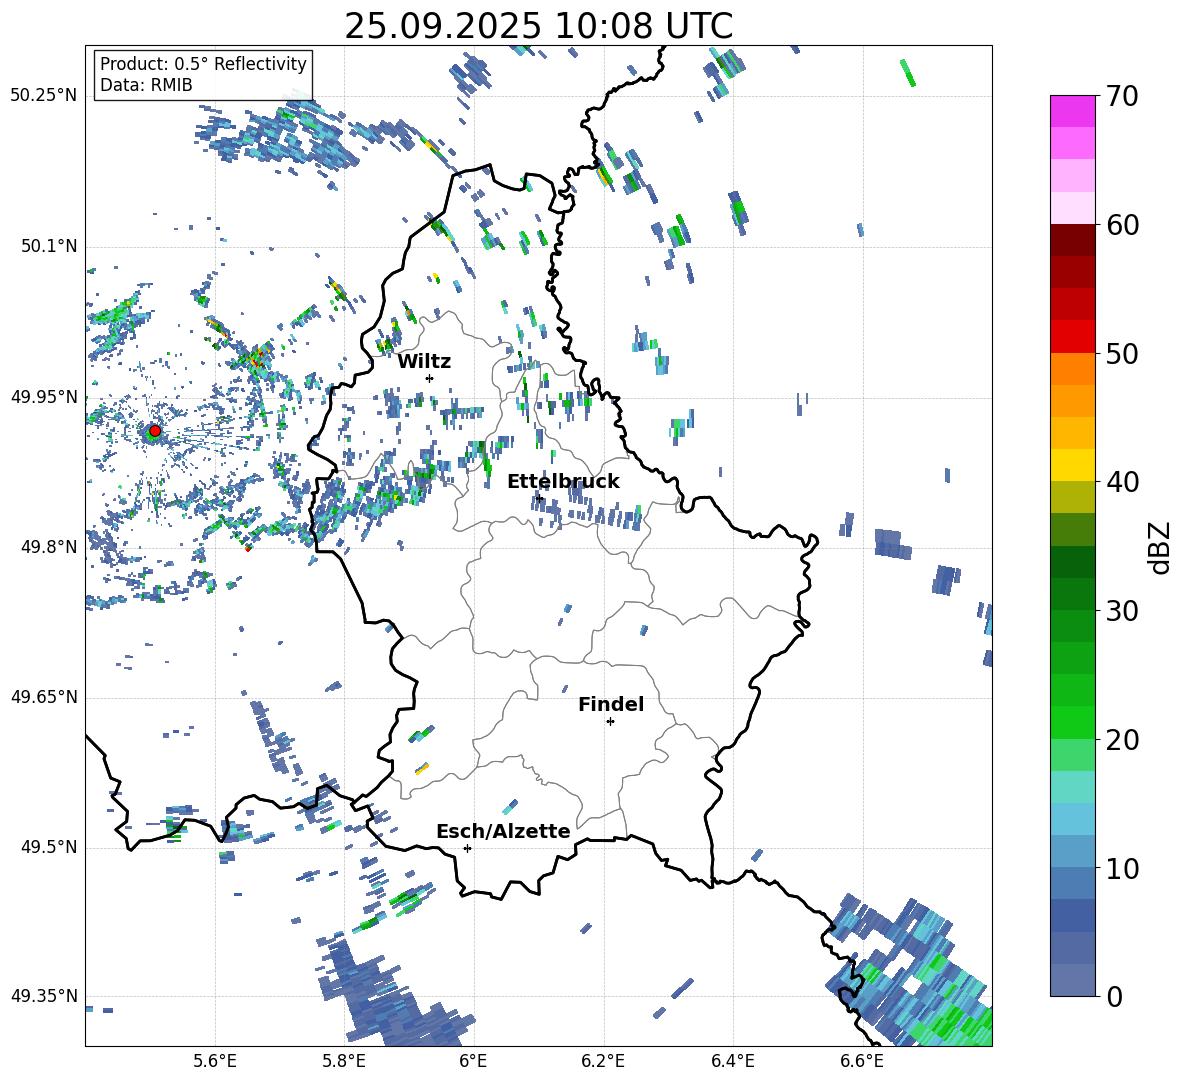
Task: Click the 'Data: RMIB' text
Action: point(146,85)
